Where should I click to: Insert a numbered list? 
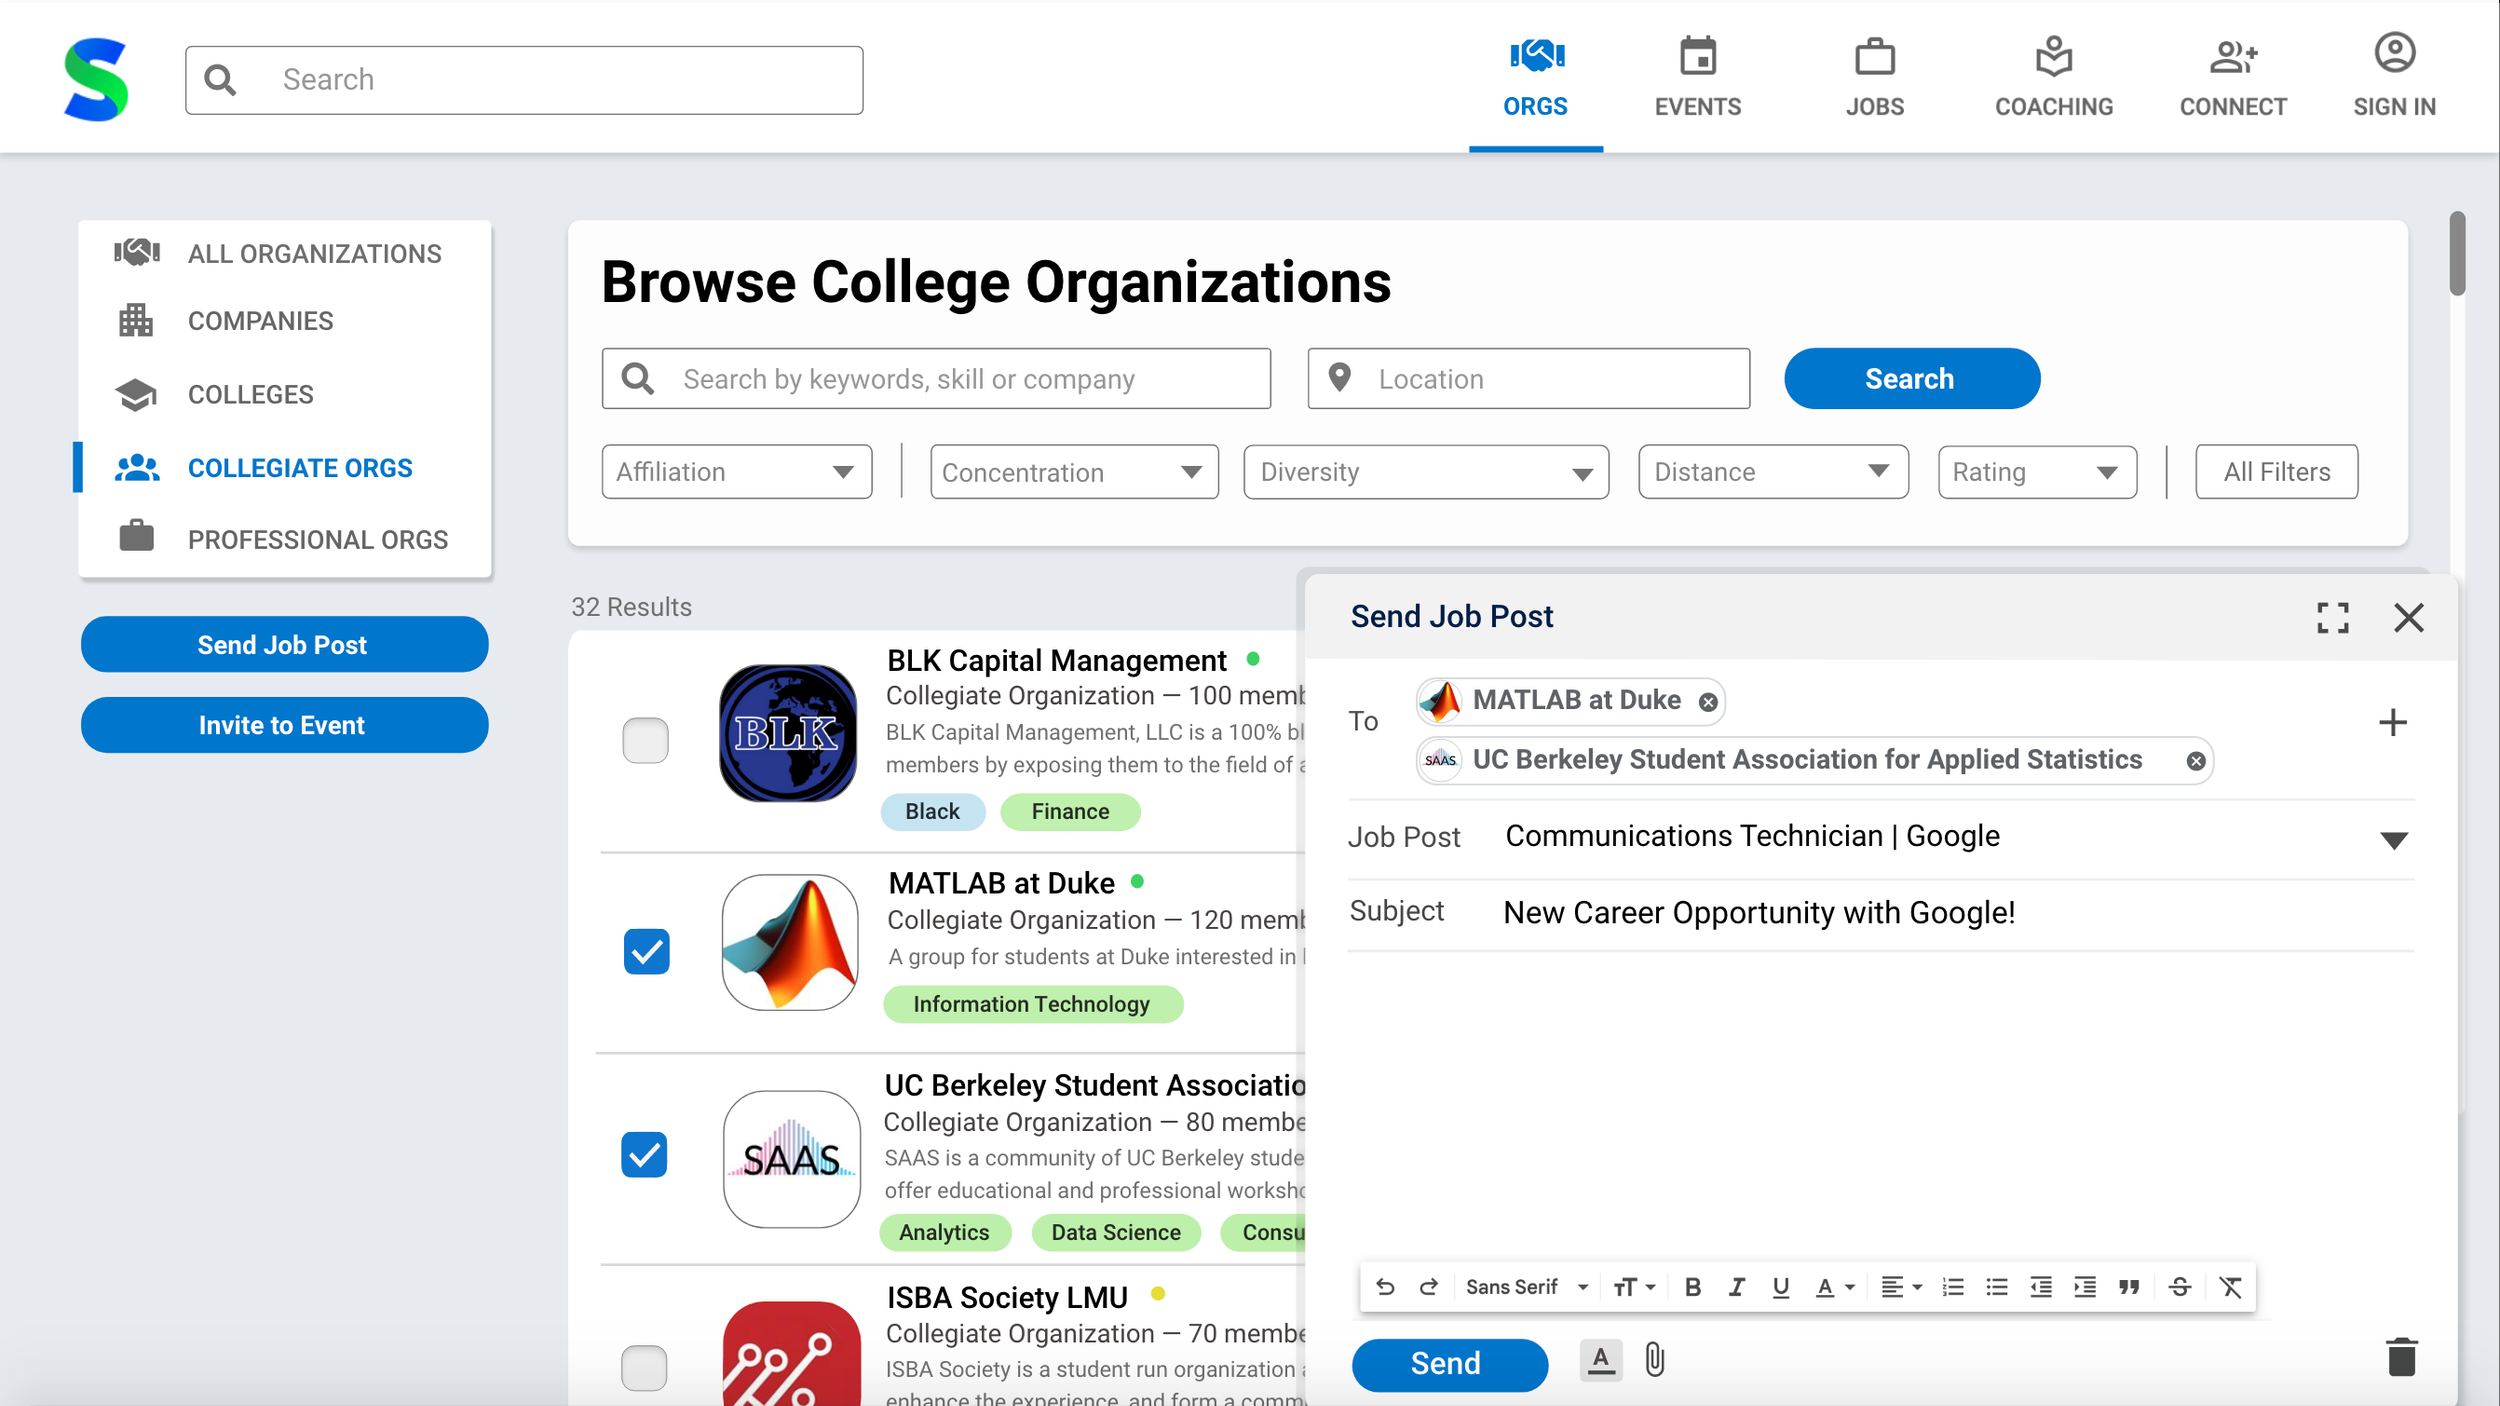(x=1952, y=1288)
